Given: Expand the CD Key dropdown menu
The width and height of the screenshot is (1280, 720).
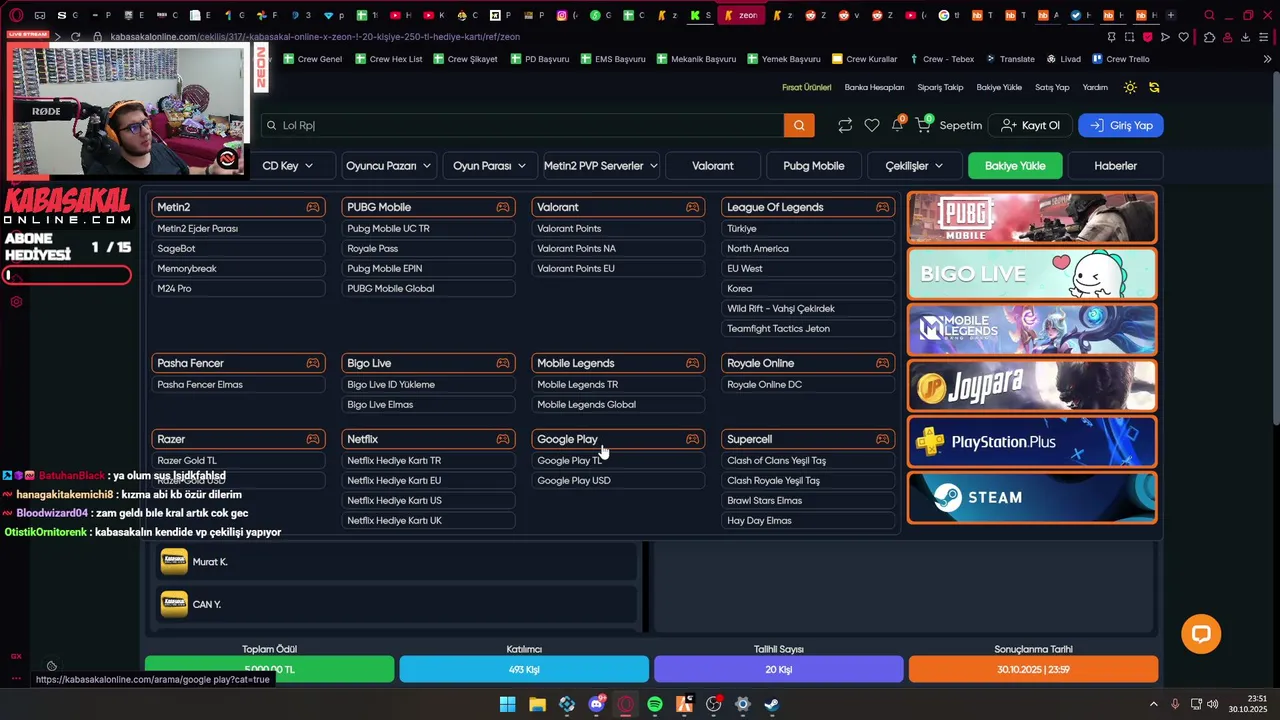Looking at the screenshot, I should click(x=287, y=166).
